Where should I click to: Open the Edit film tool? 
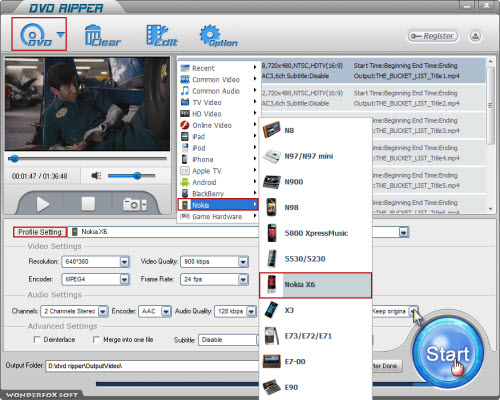coord(162,35)
